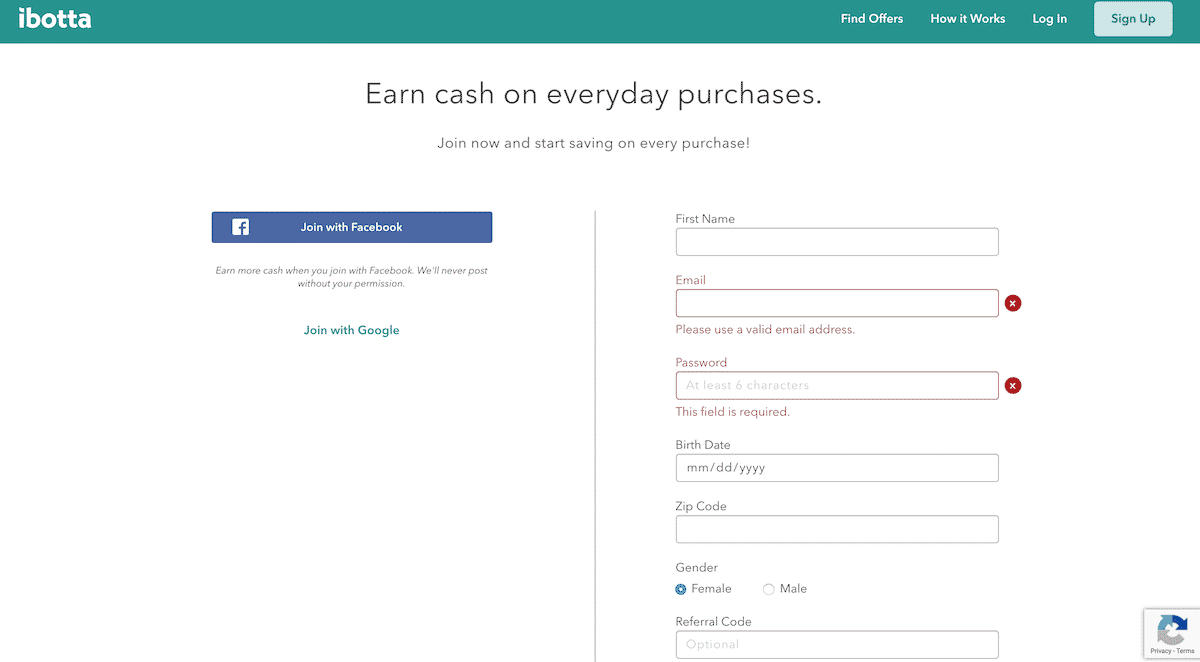Go to How it Works page
The image size is (1200, 662).
click(x=968, y=19)
